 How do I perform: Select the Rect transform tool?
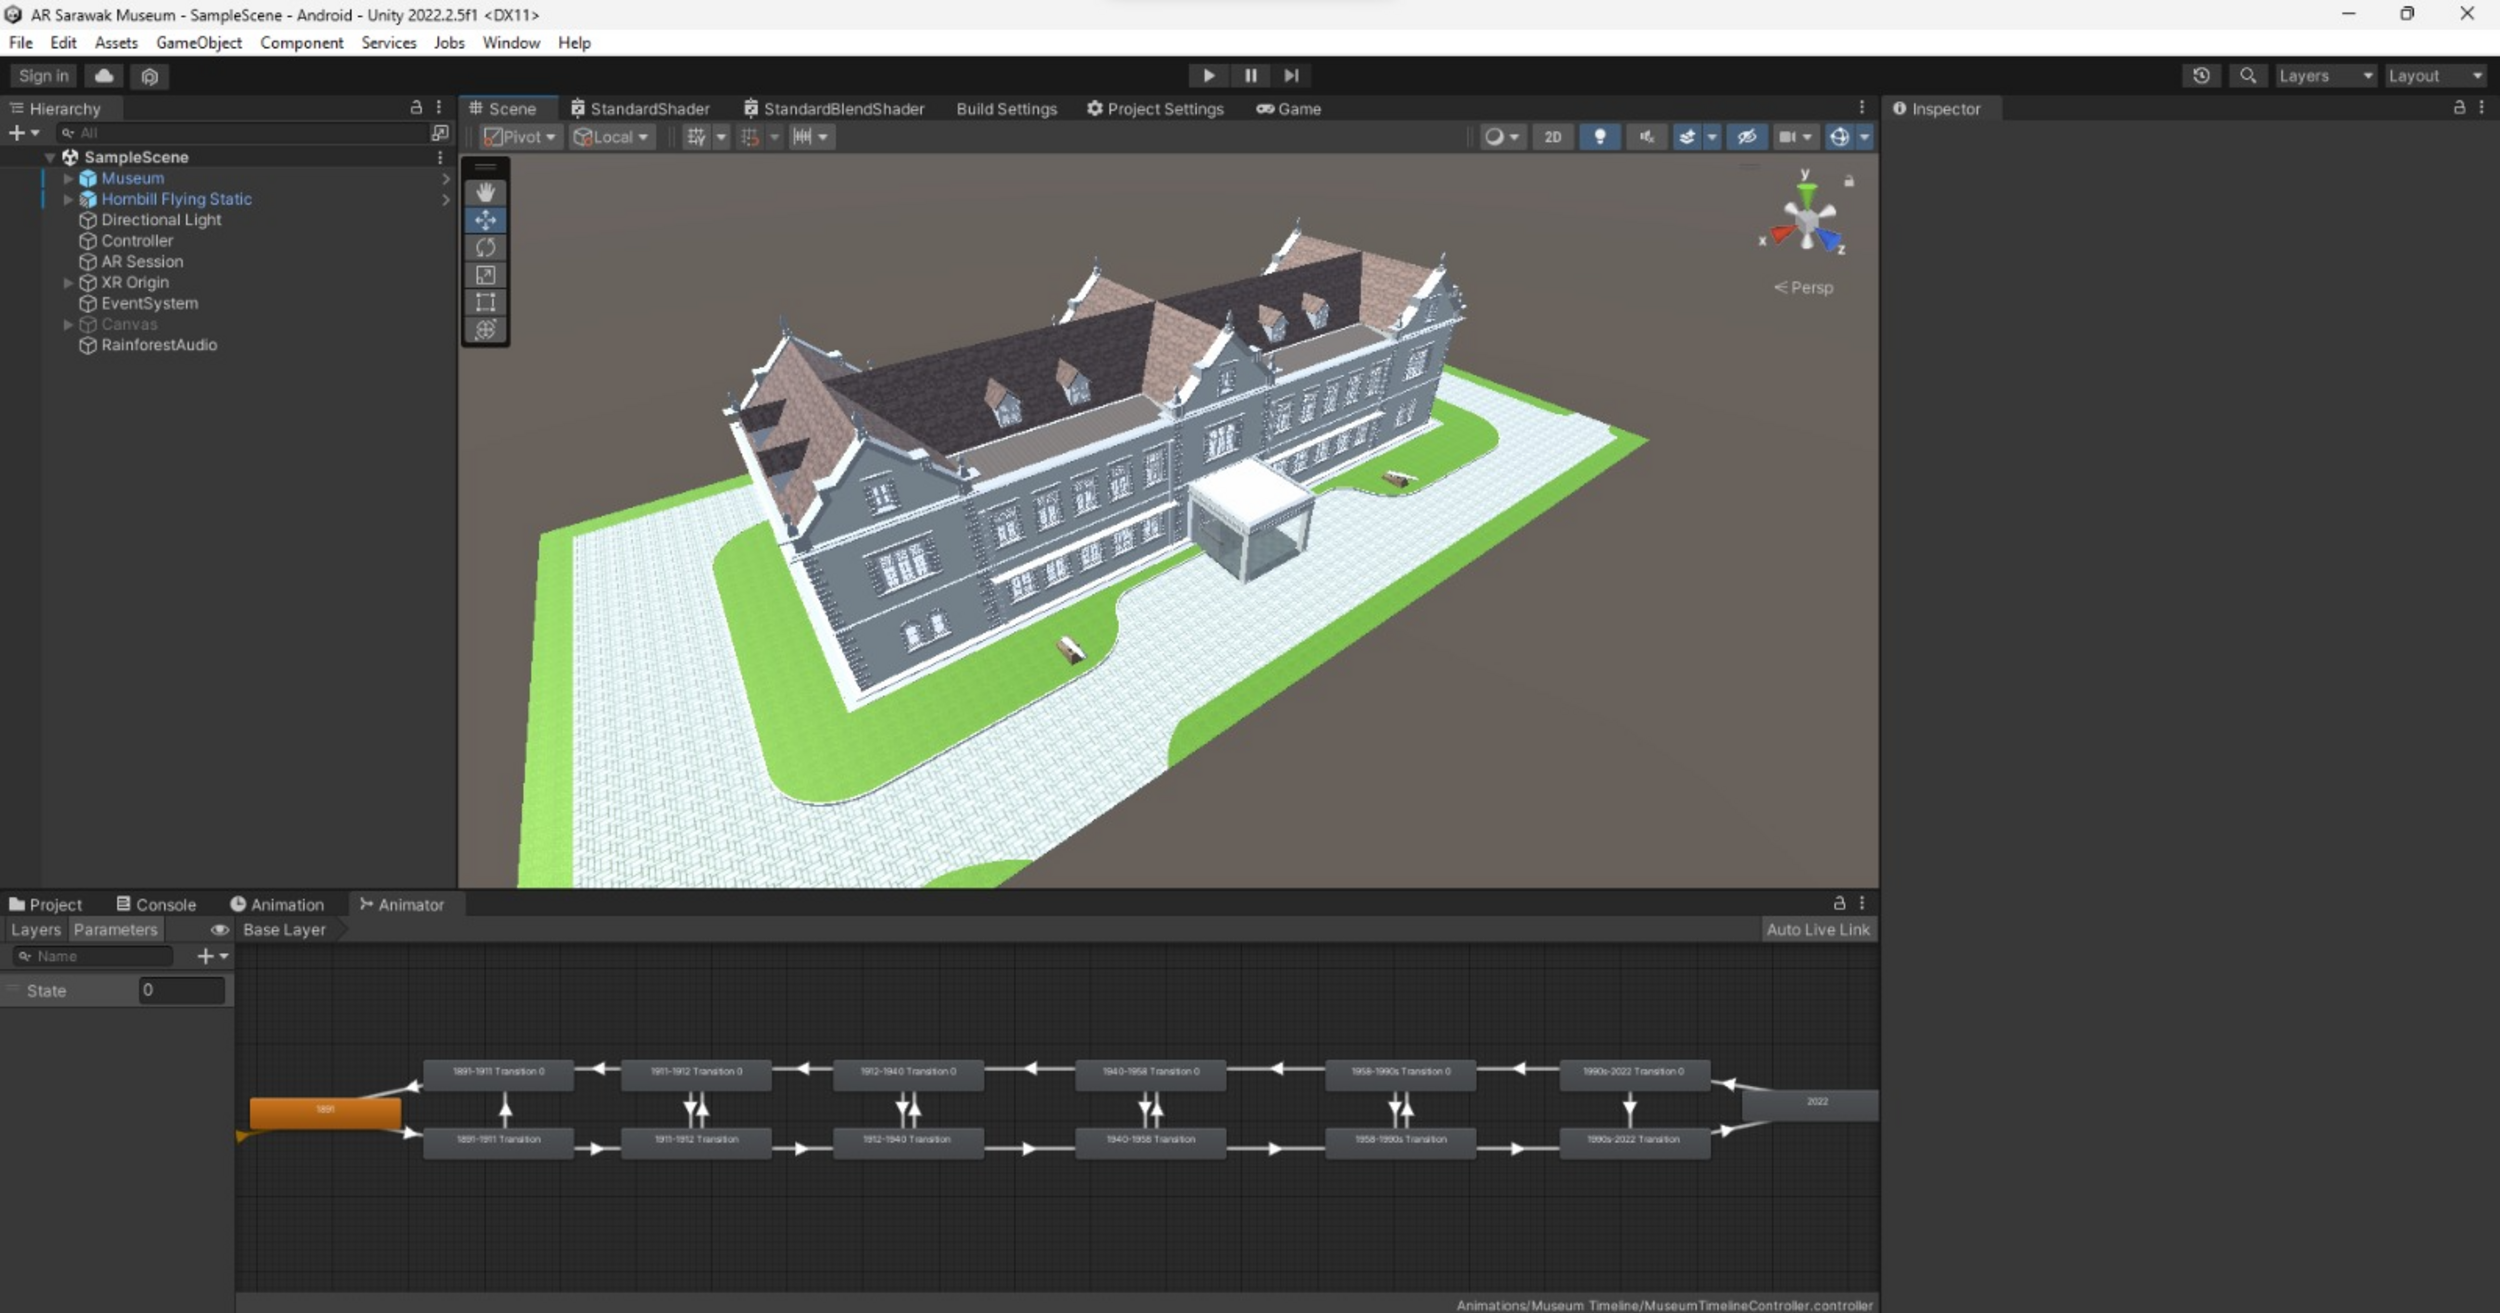click(485, 302)
